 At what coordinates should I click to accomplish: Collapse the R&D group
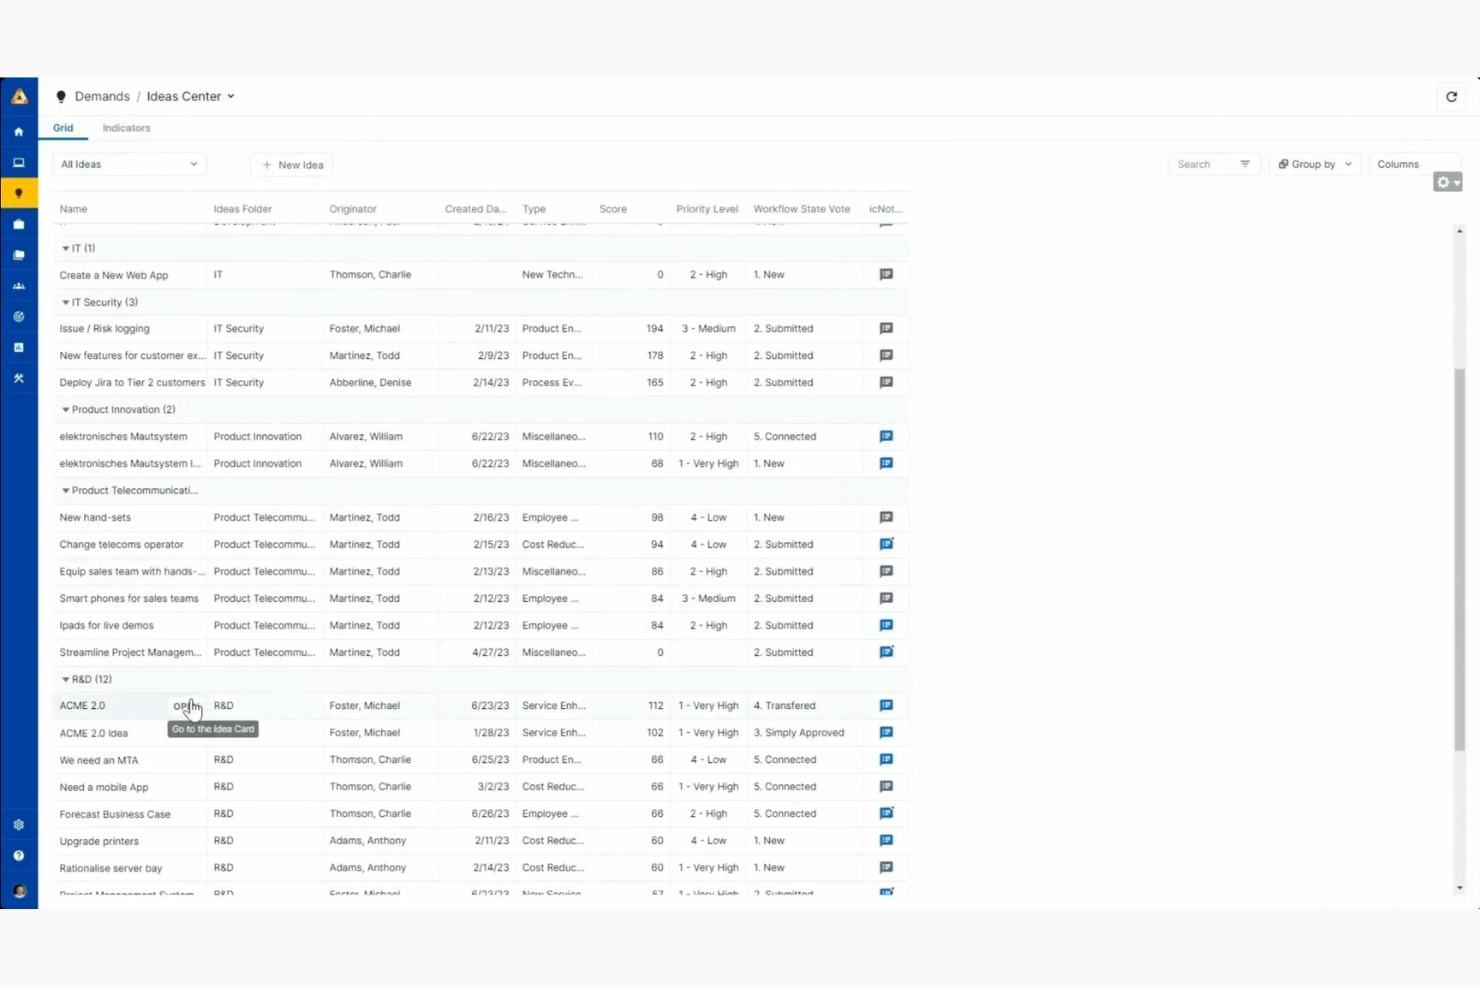pos(65,678)
